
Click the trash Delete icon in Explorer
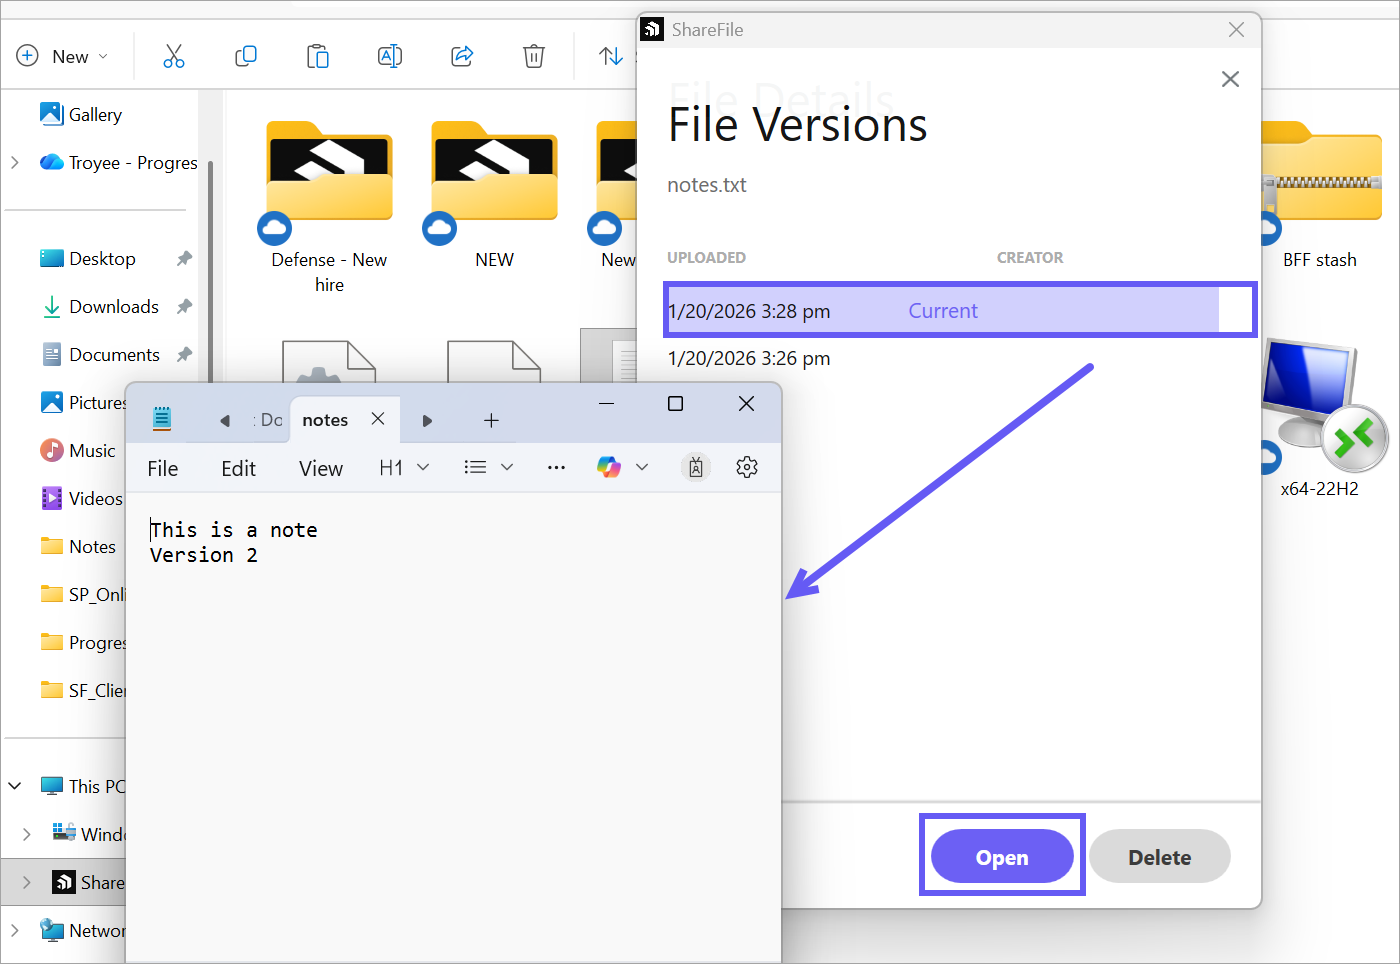point(533,56)
